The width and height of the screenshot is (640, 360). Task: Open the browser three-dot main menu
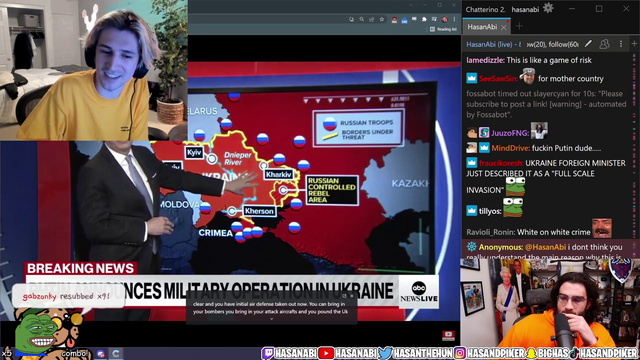pos(454,19)
